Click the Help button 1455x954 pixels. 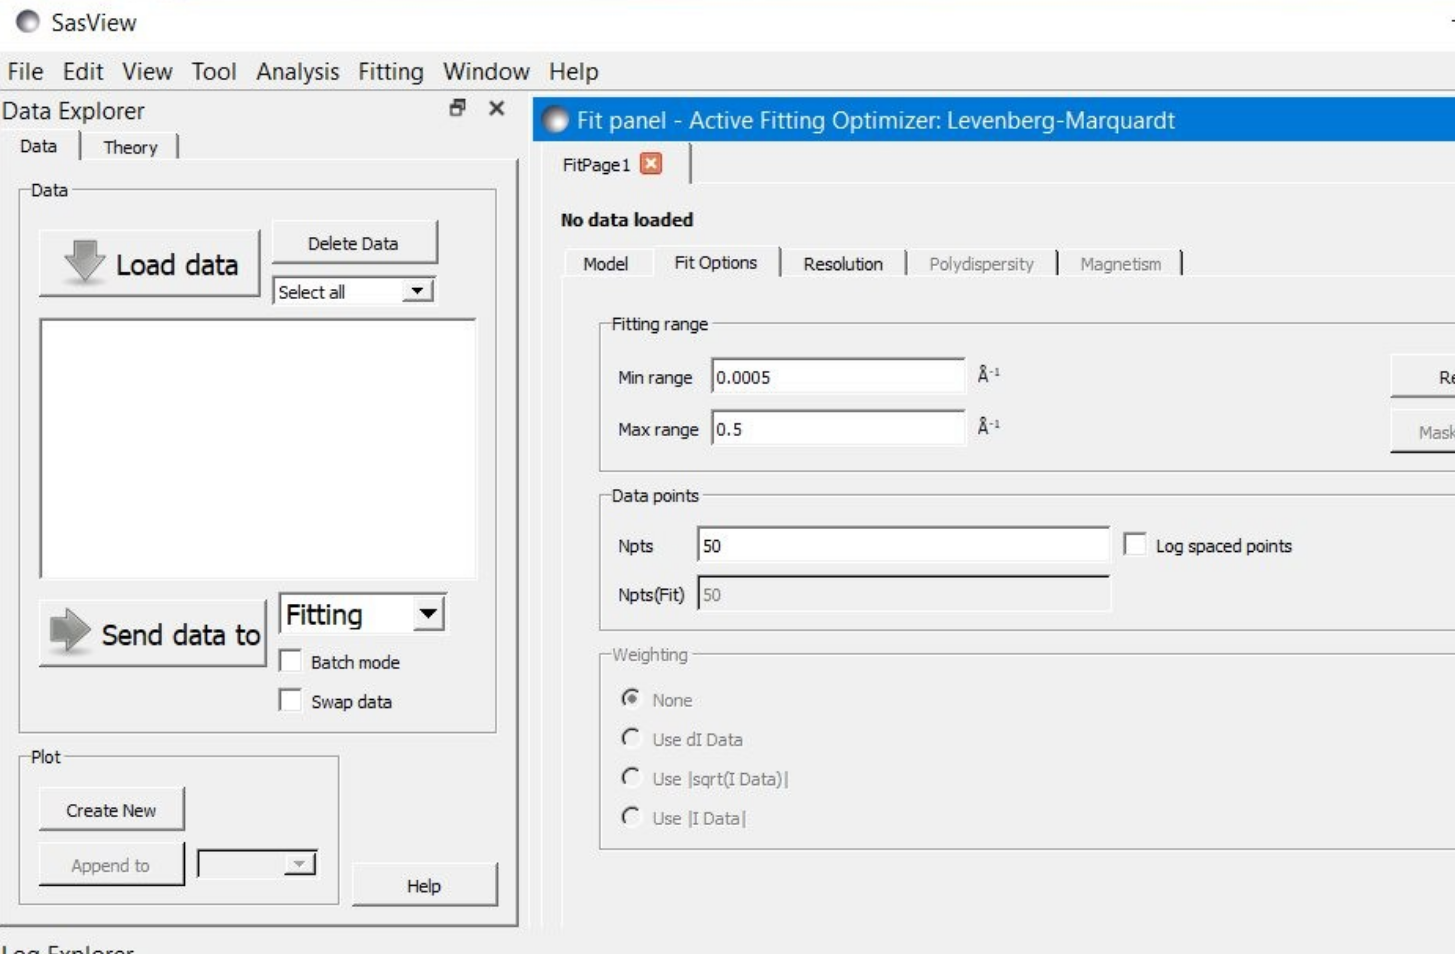point(425,884)
